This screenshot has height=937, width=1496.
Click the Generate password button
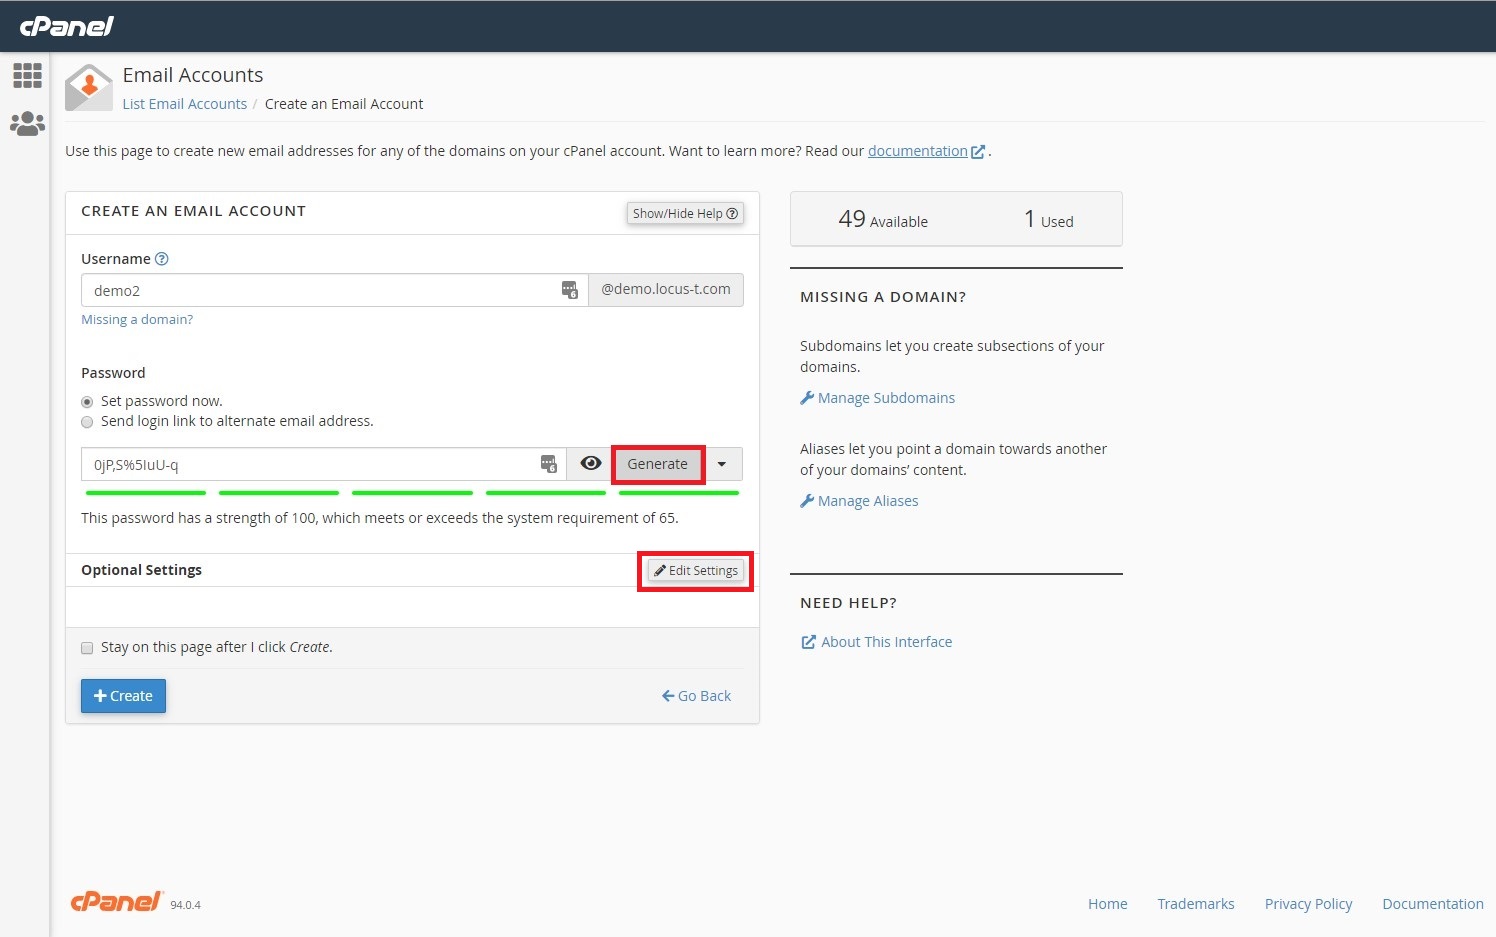click(x=657, y=464)
